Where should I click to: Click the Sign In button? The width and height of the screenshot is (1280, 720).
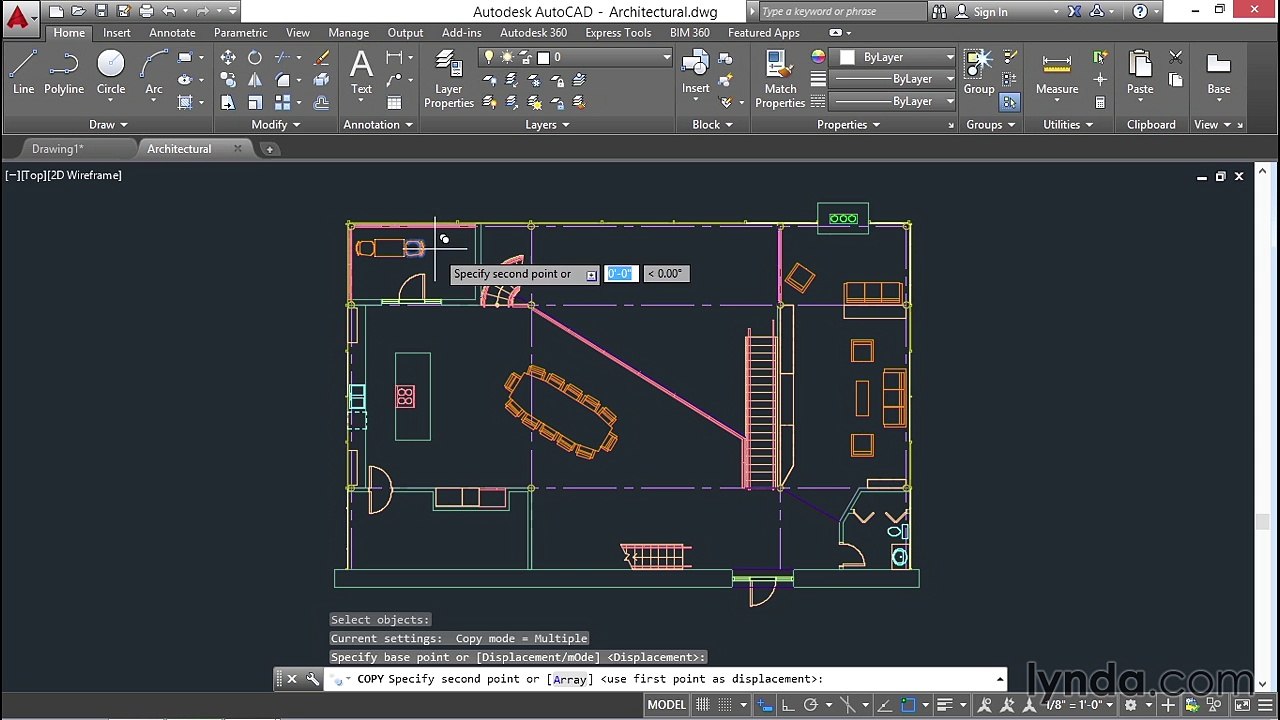pos(980,12)
